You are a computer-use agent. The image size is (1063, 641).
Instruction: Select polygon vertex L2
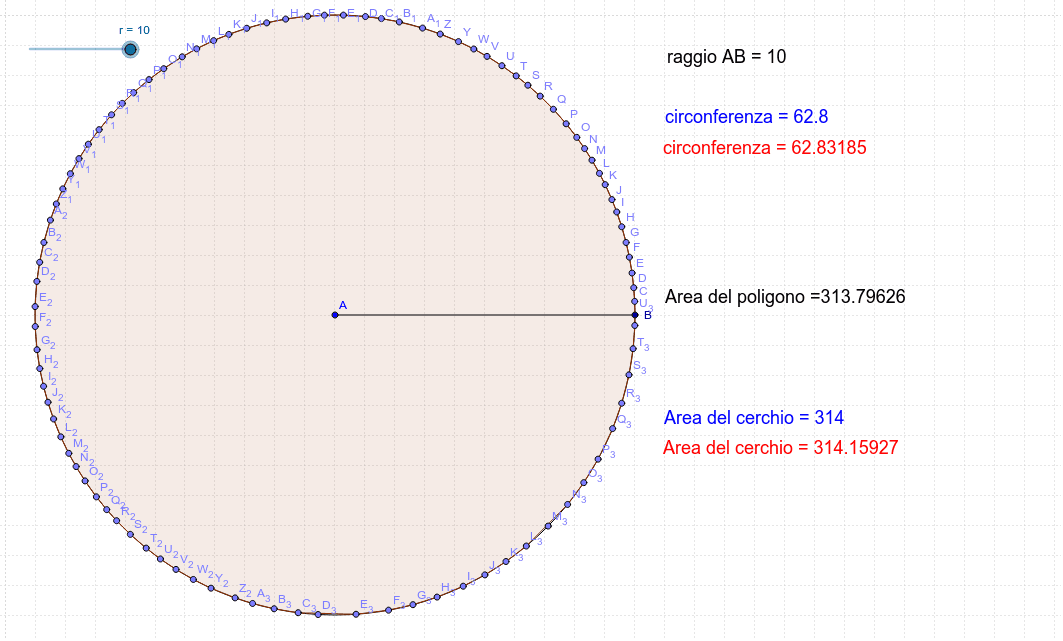61,437
